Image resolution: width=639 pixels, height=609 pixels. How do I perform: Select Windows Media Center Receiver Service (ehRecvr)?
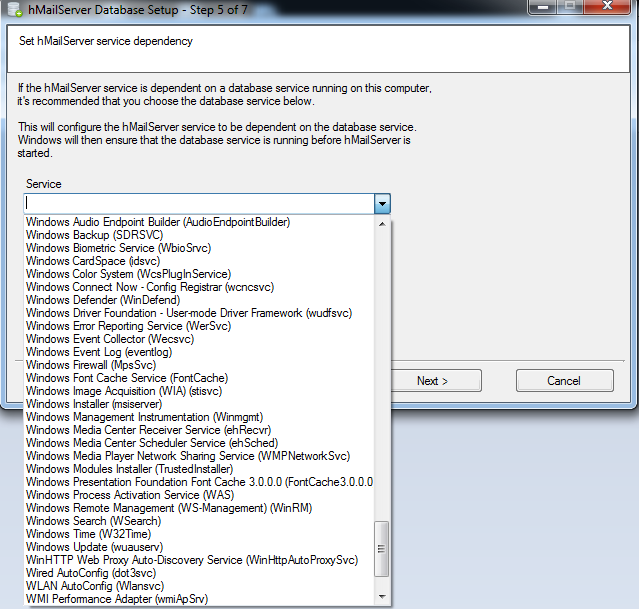point(199,430)
